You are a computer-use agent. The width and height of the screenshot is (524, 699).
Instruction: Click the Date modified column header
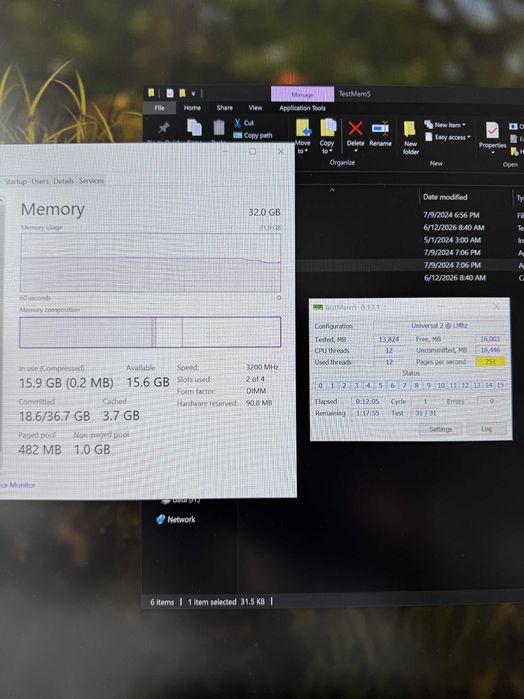[x=445, y=197]
